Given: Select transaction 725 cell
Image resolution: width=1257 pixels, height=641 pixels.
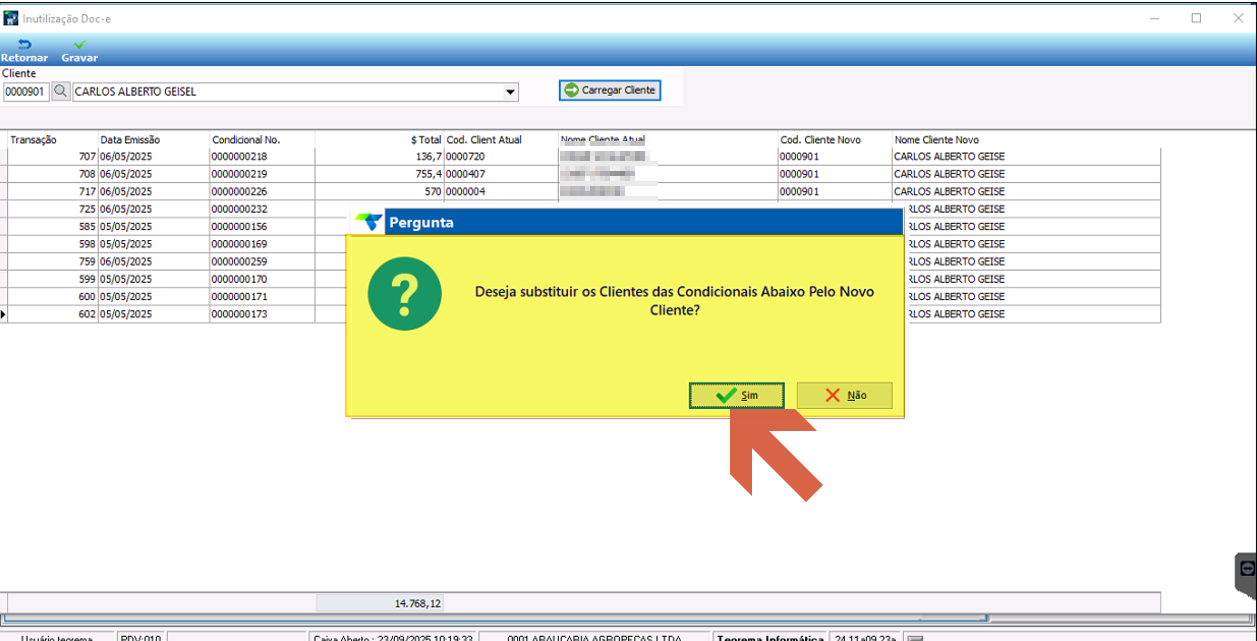Looking at the screenshot, I should click(x=53, y=209).
